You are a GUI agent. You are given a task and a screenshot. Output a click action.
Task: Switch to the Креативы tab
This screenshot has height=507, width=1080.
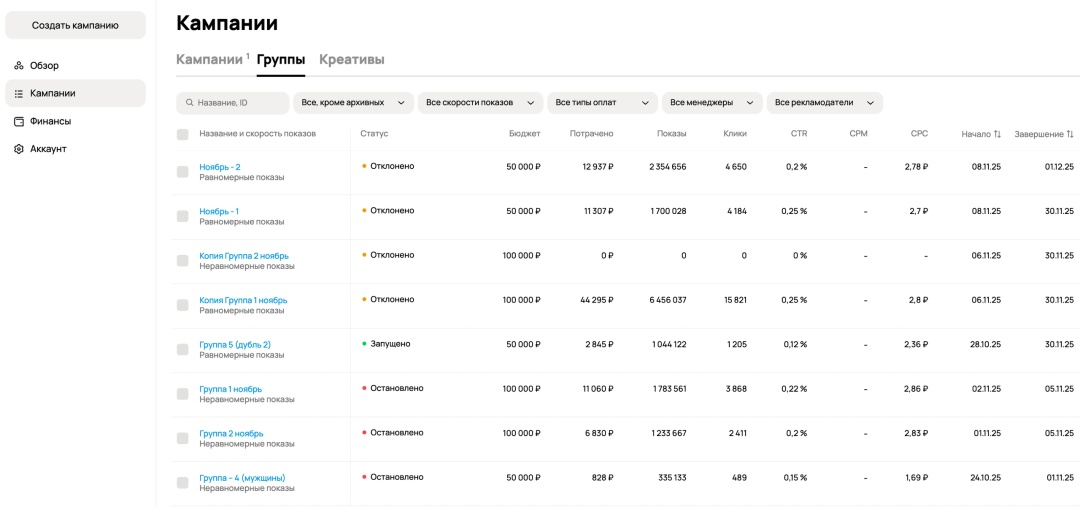(x=351, y=60)
